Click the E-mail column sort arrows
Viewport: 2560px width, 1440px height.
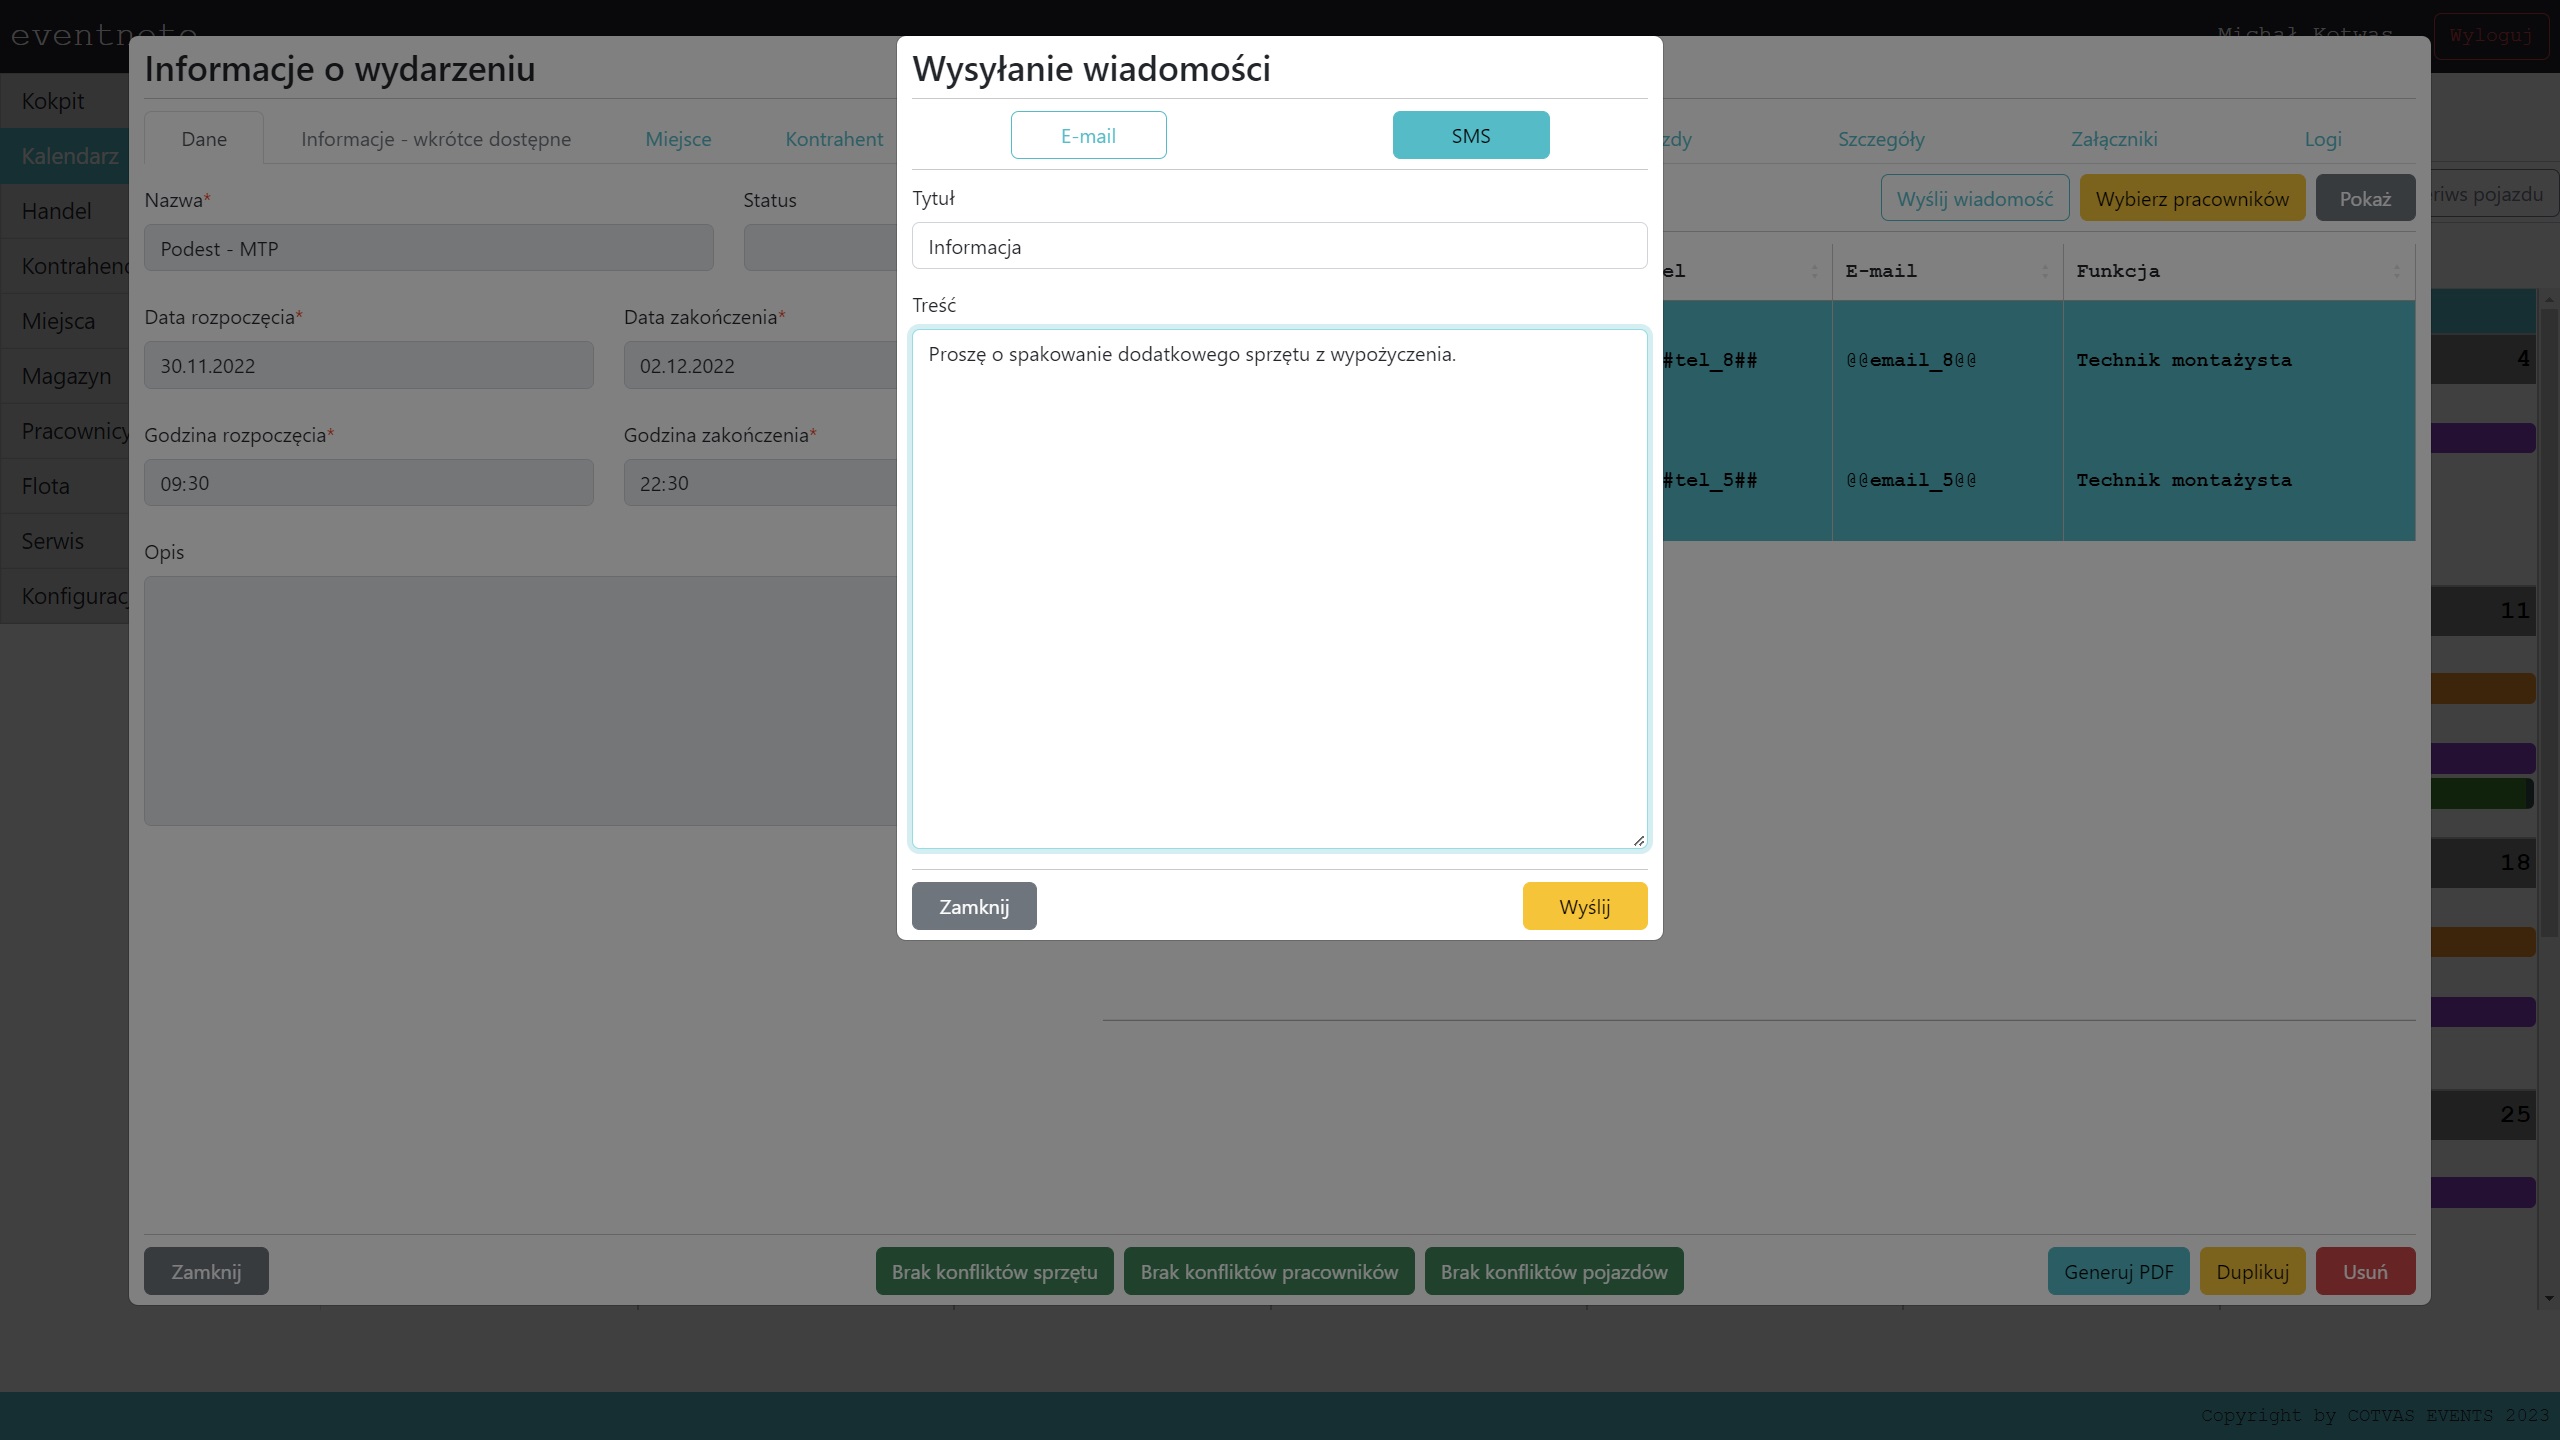click(2045, 271)
